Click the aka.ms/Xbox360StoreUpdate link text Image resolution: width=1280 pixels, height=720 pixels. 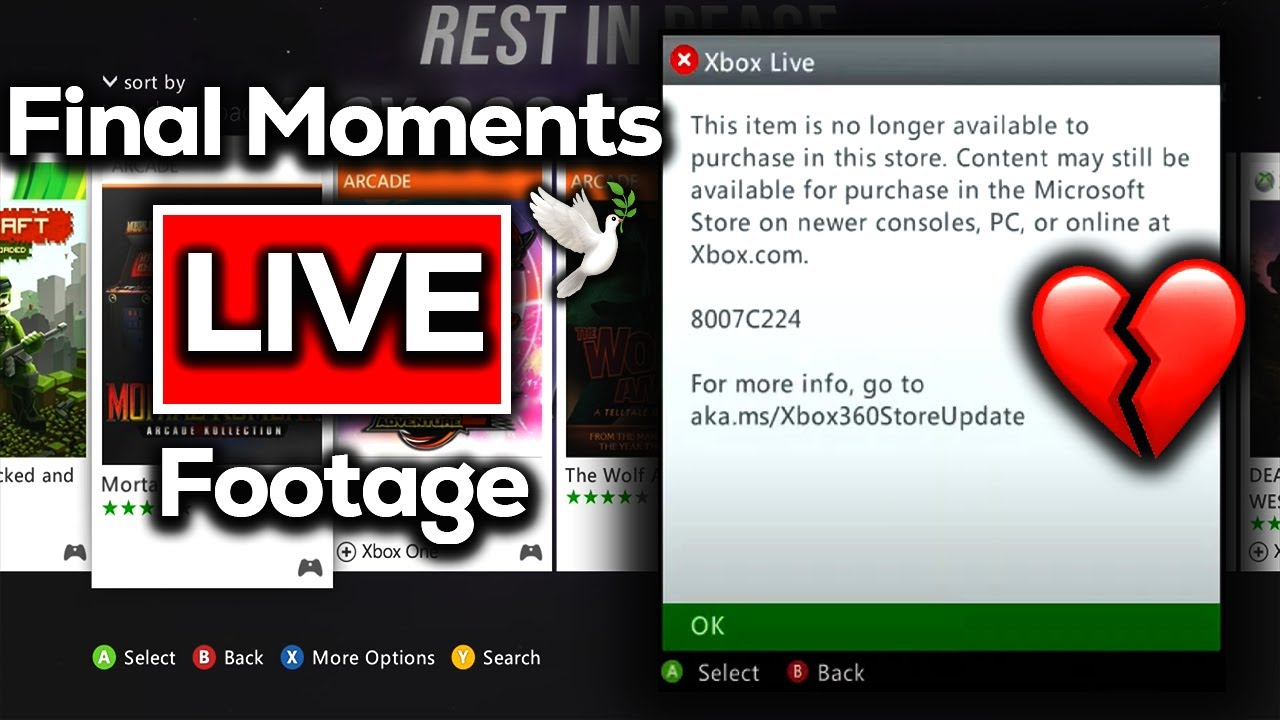[x=857, y=415]
